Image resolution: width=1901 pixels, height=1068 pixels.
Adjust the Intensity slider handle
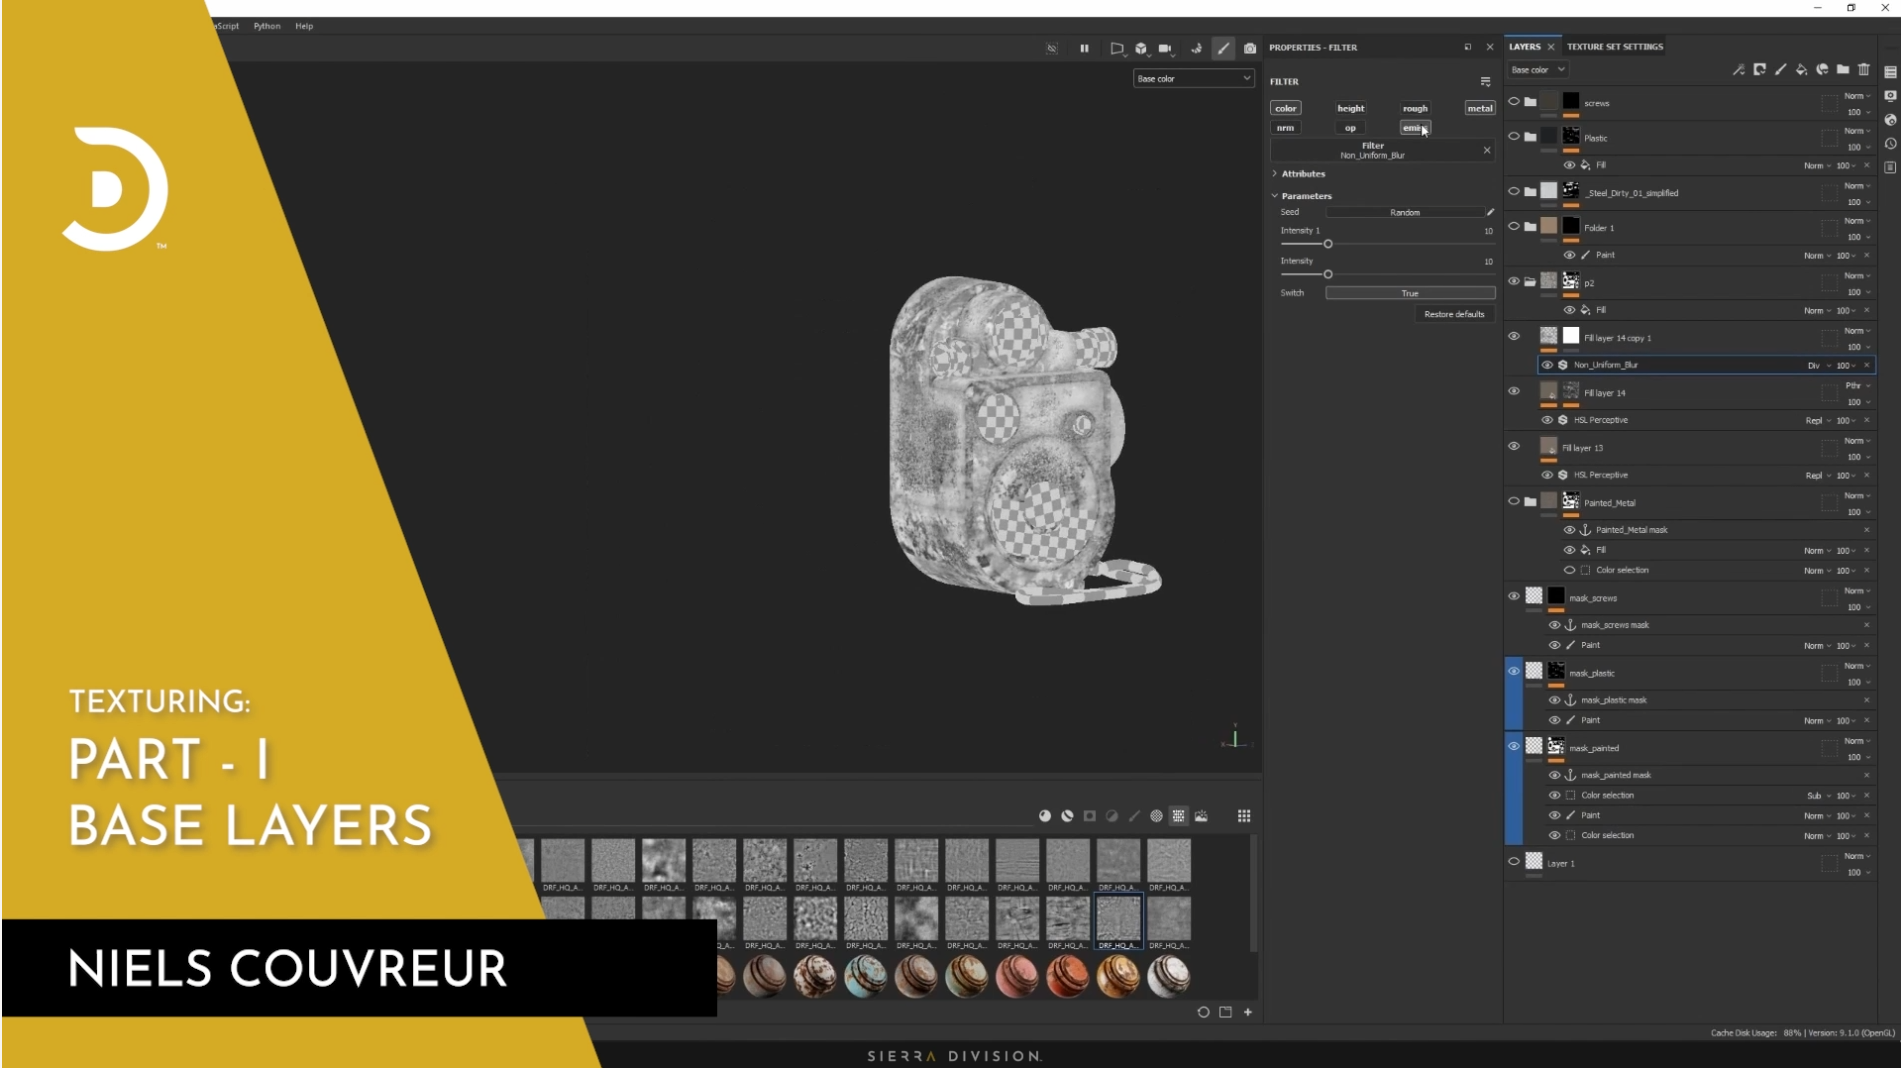(1328, 274)
